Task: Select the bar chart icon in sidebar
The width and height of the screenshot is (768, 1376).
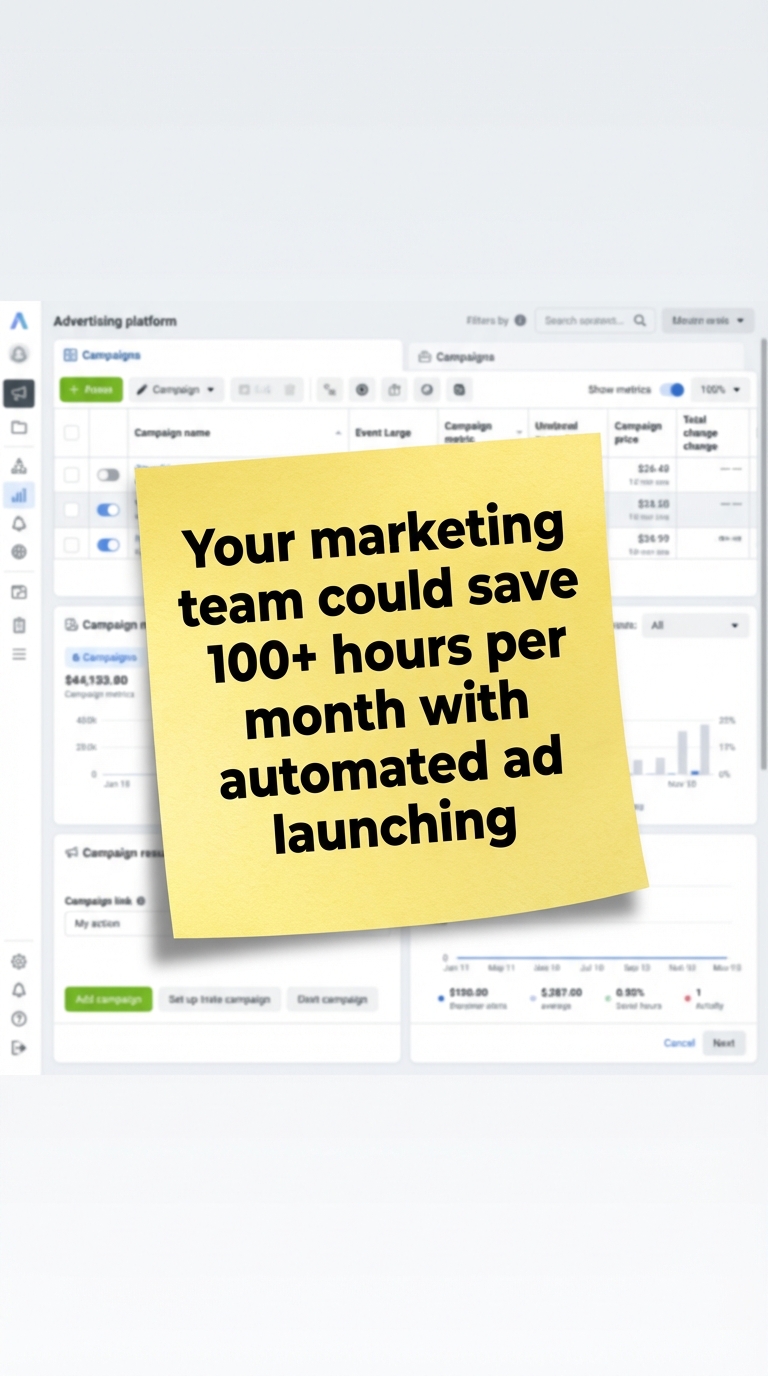Action: (19, 495)
